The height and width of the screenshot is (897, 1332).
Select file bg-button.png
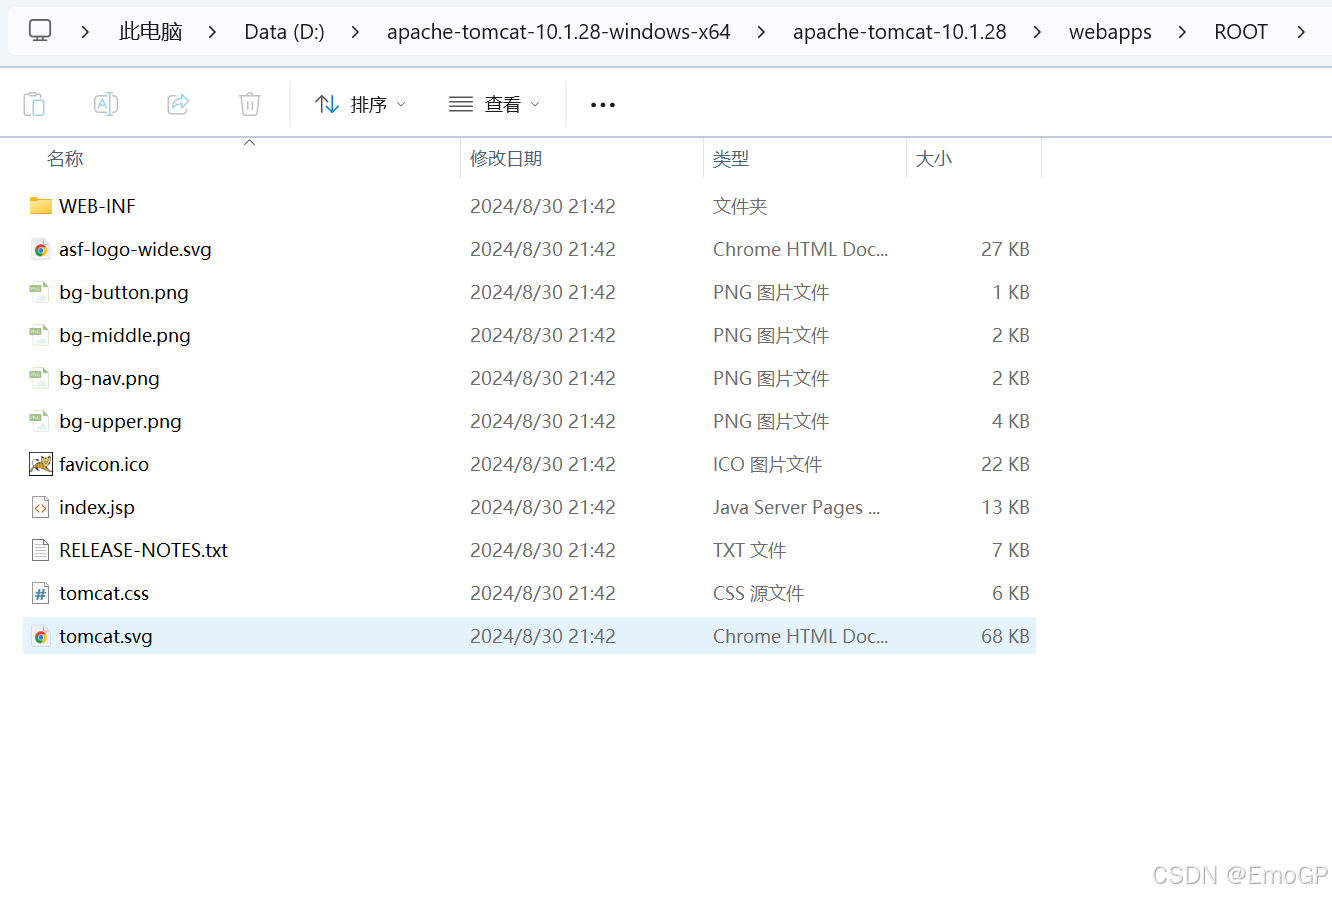[124, 292]
